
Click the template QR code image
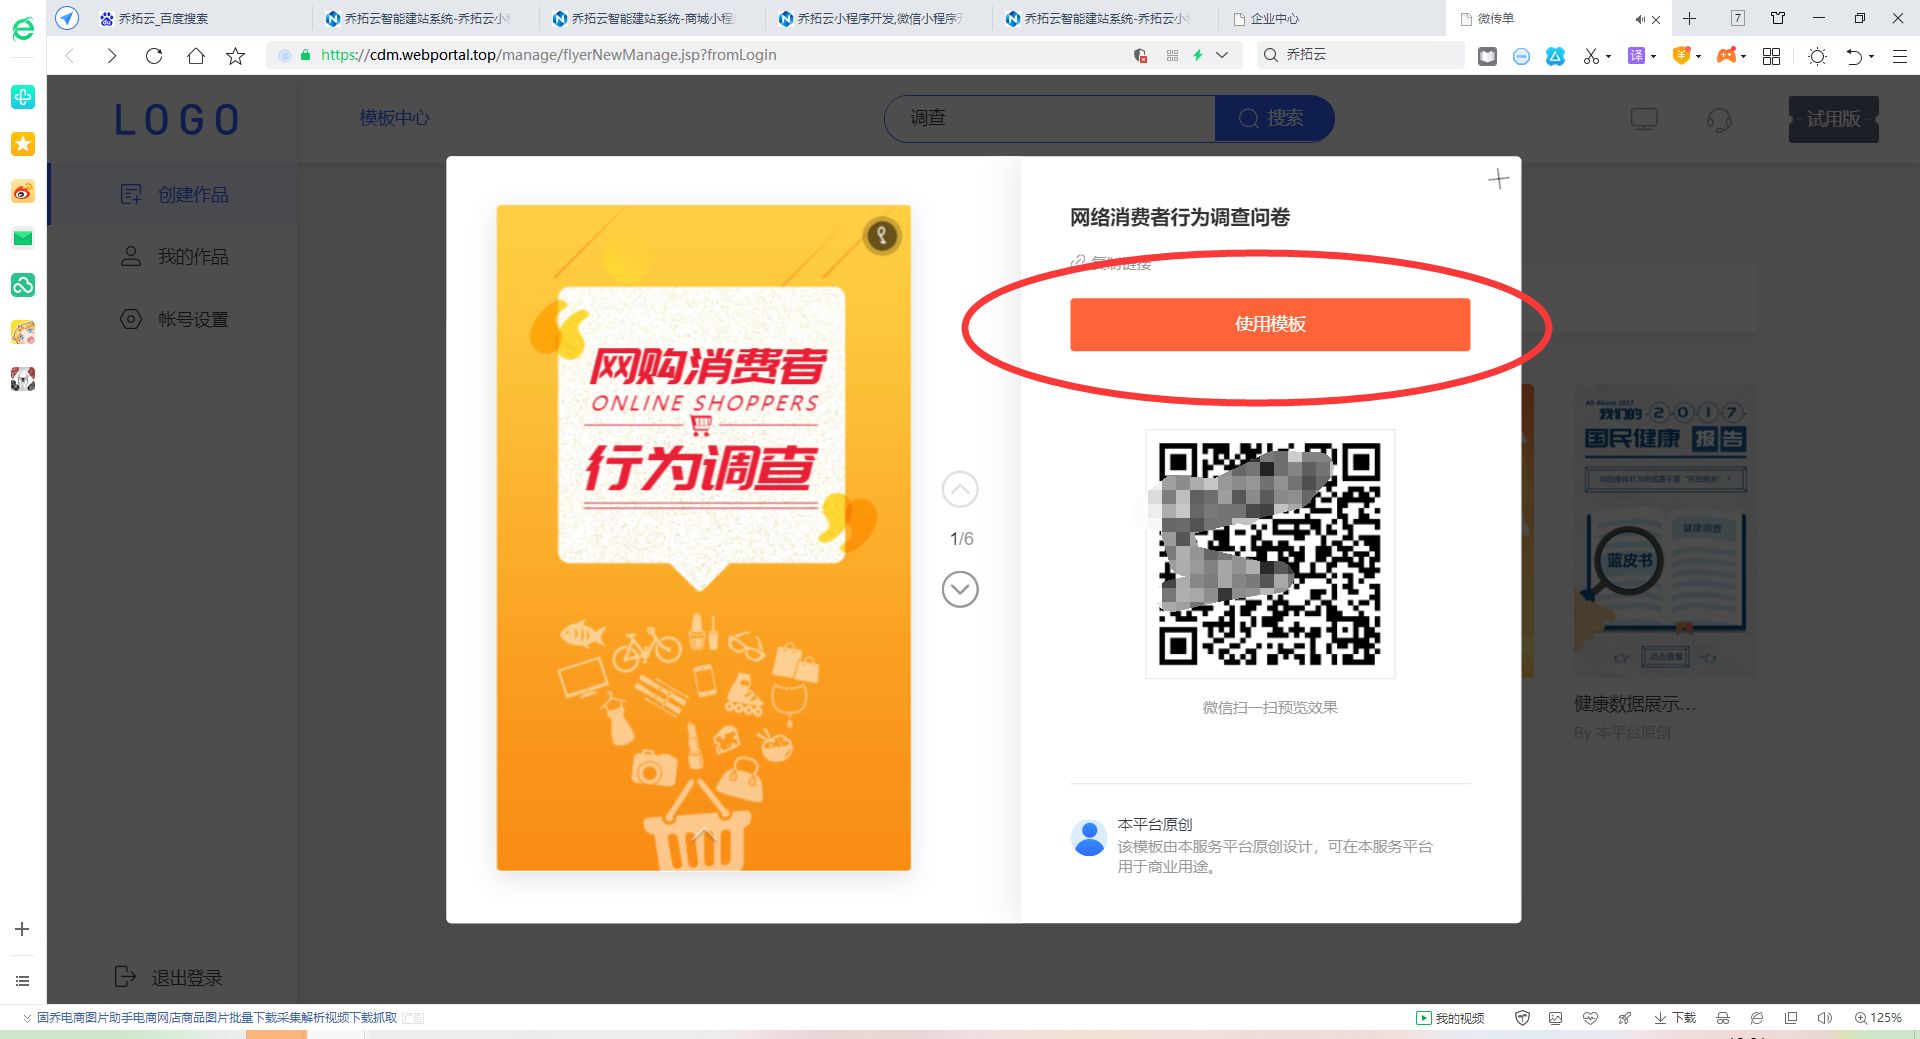coord(1270,554)
